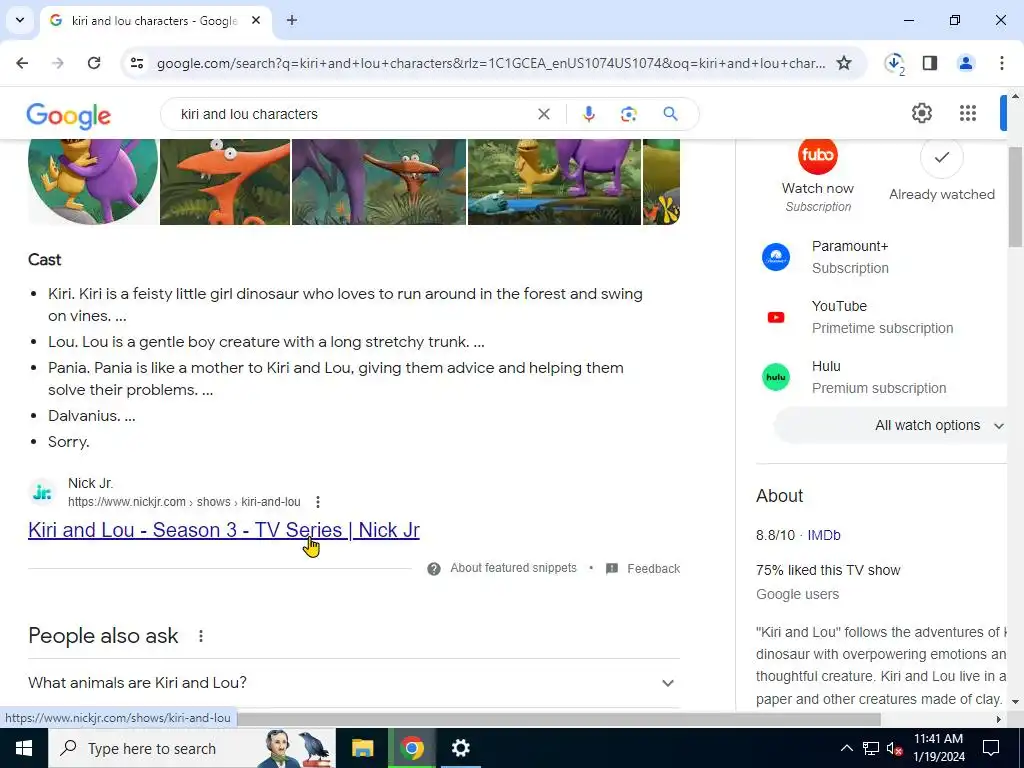The image size is (1024, 768).
Task: Click the Google logo
Action: (x=69, y=116)
